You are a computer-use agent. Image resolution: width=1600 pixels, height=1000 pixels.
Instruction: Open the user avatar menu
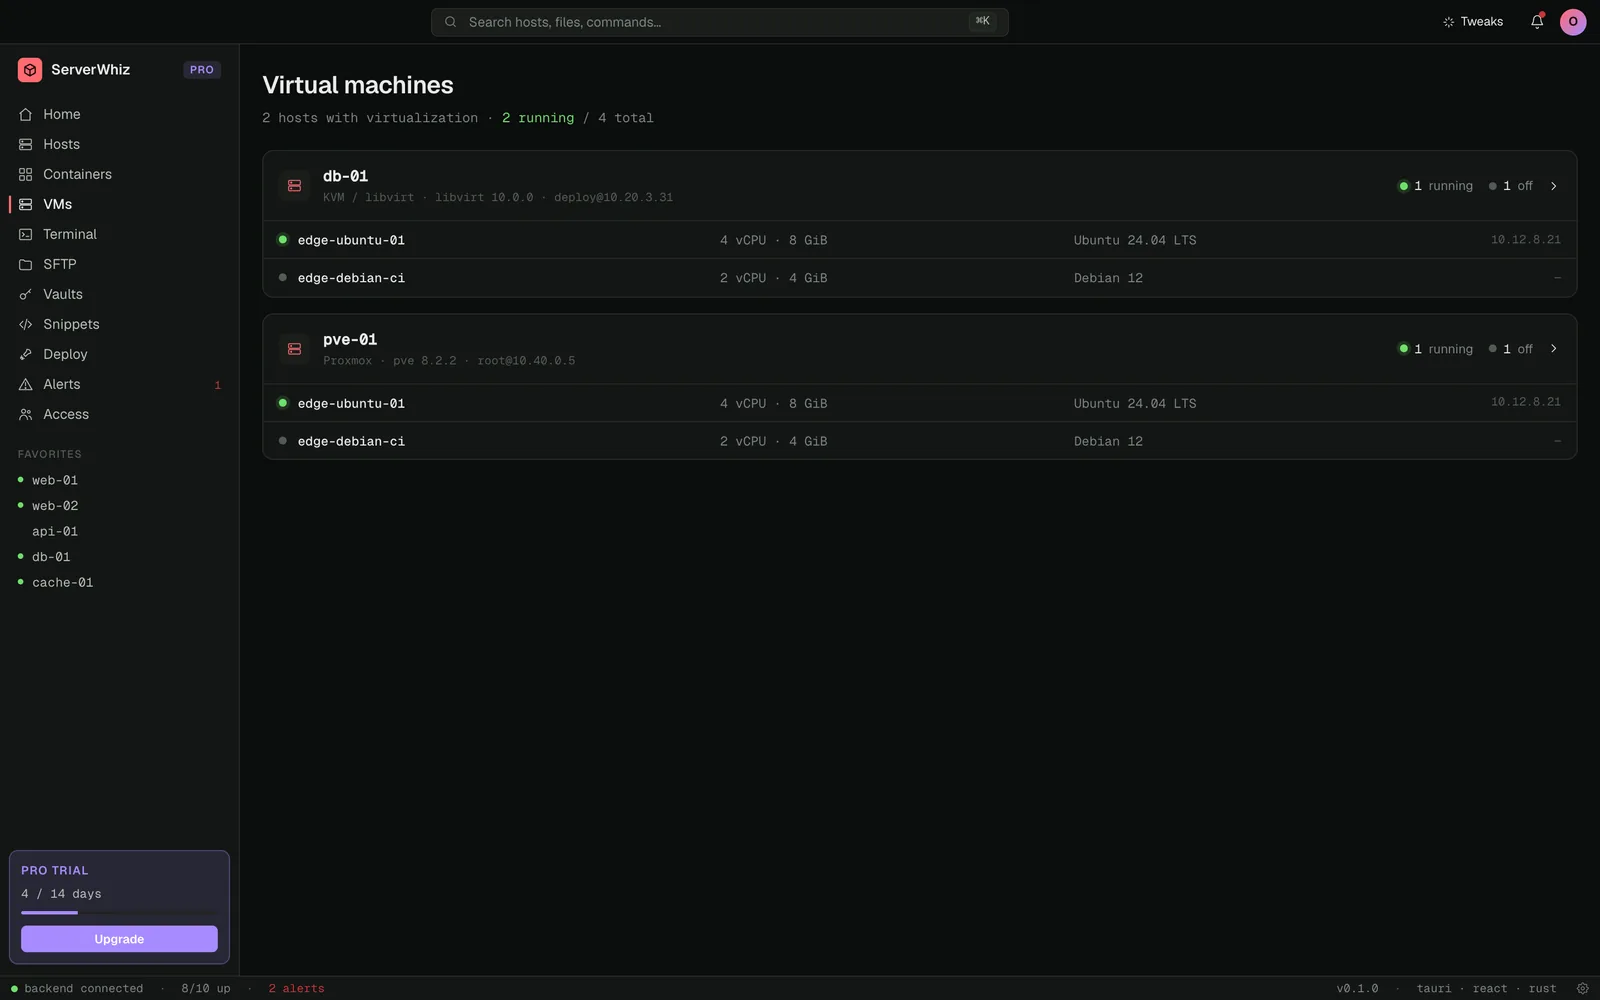[x=1573, y=22]
